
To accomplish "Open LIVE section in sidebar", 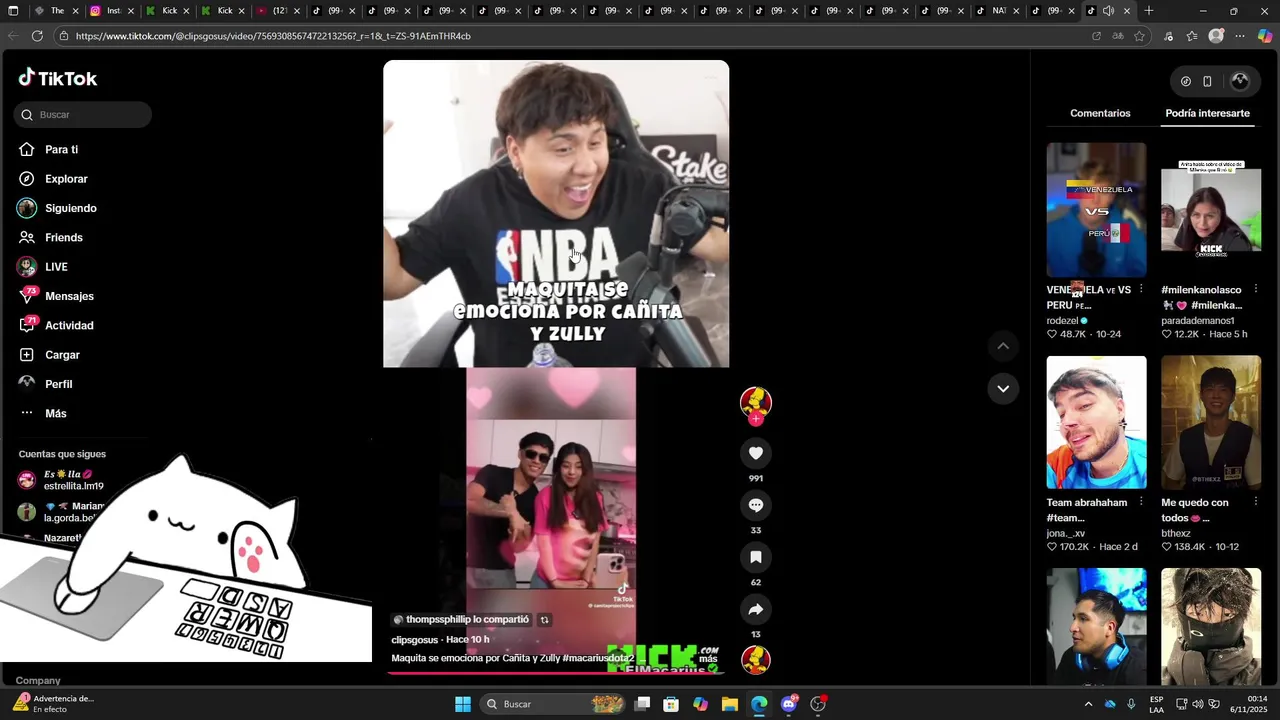I will (x=42, y=267).
